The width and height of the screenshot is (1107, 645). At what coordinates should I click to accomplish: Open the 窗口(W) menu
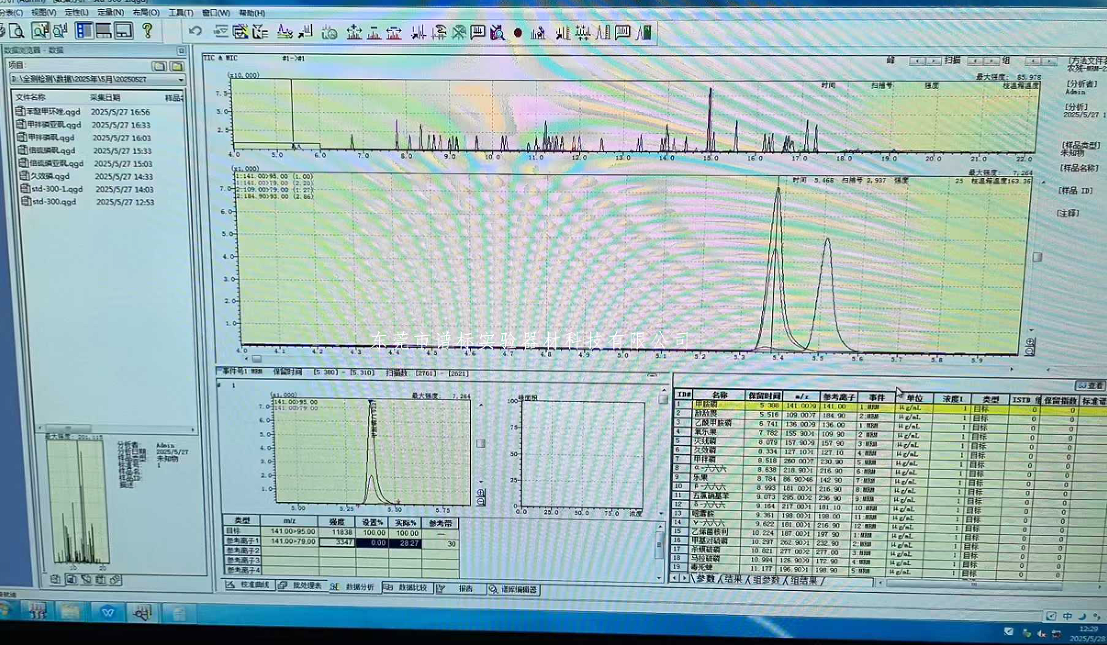pos(214,13)
